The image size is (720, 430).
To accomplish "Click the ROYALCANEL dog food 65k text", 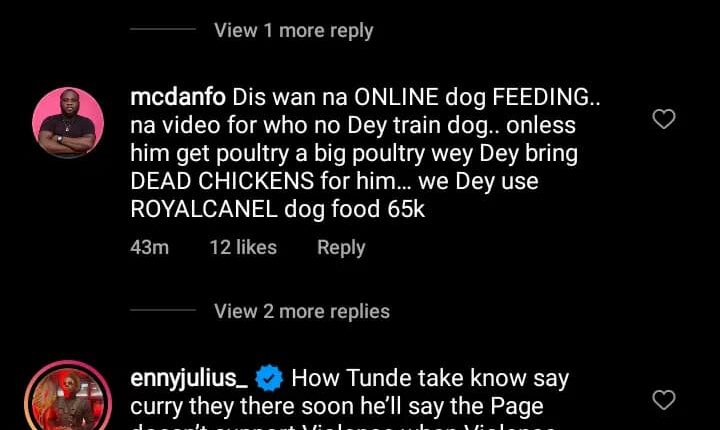I will [277, 209].
